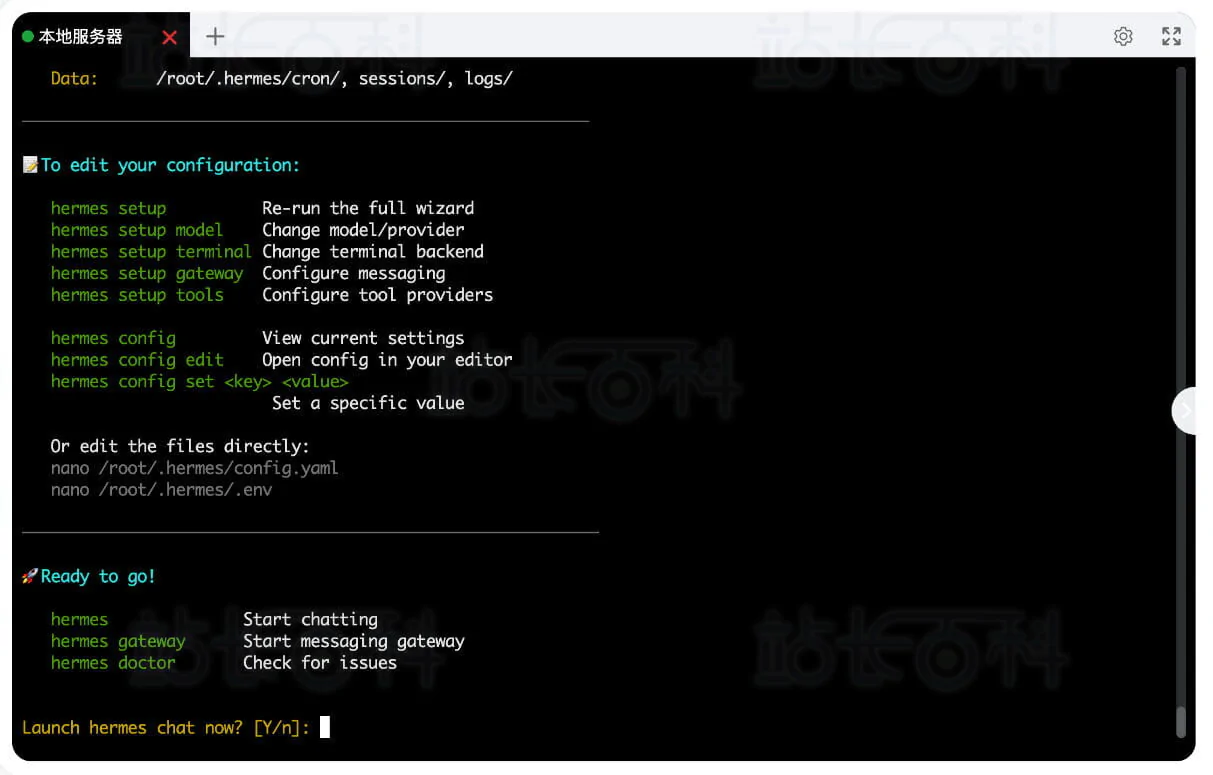The height and width of the screenshot is (775, 1213).
Task: Open the terminal settings gear
Action: coord(1123,37)
